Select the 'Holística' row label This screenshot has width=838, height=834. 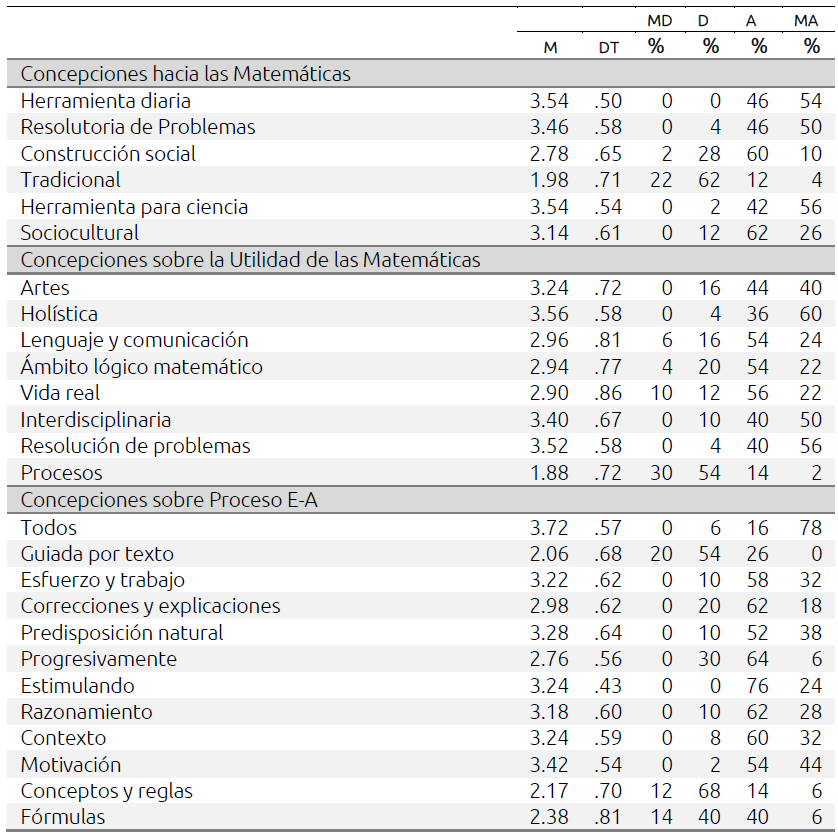coord(59,314)
